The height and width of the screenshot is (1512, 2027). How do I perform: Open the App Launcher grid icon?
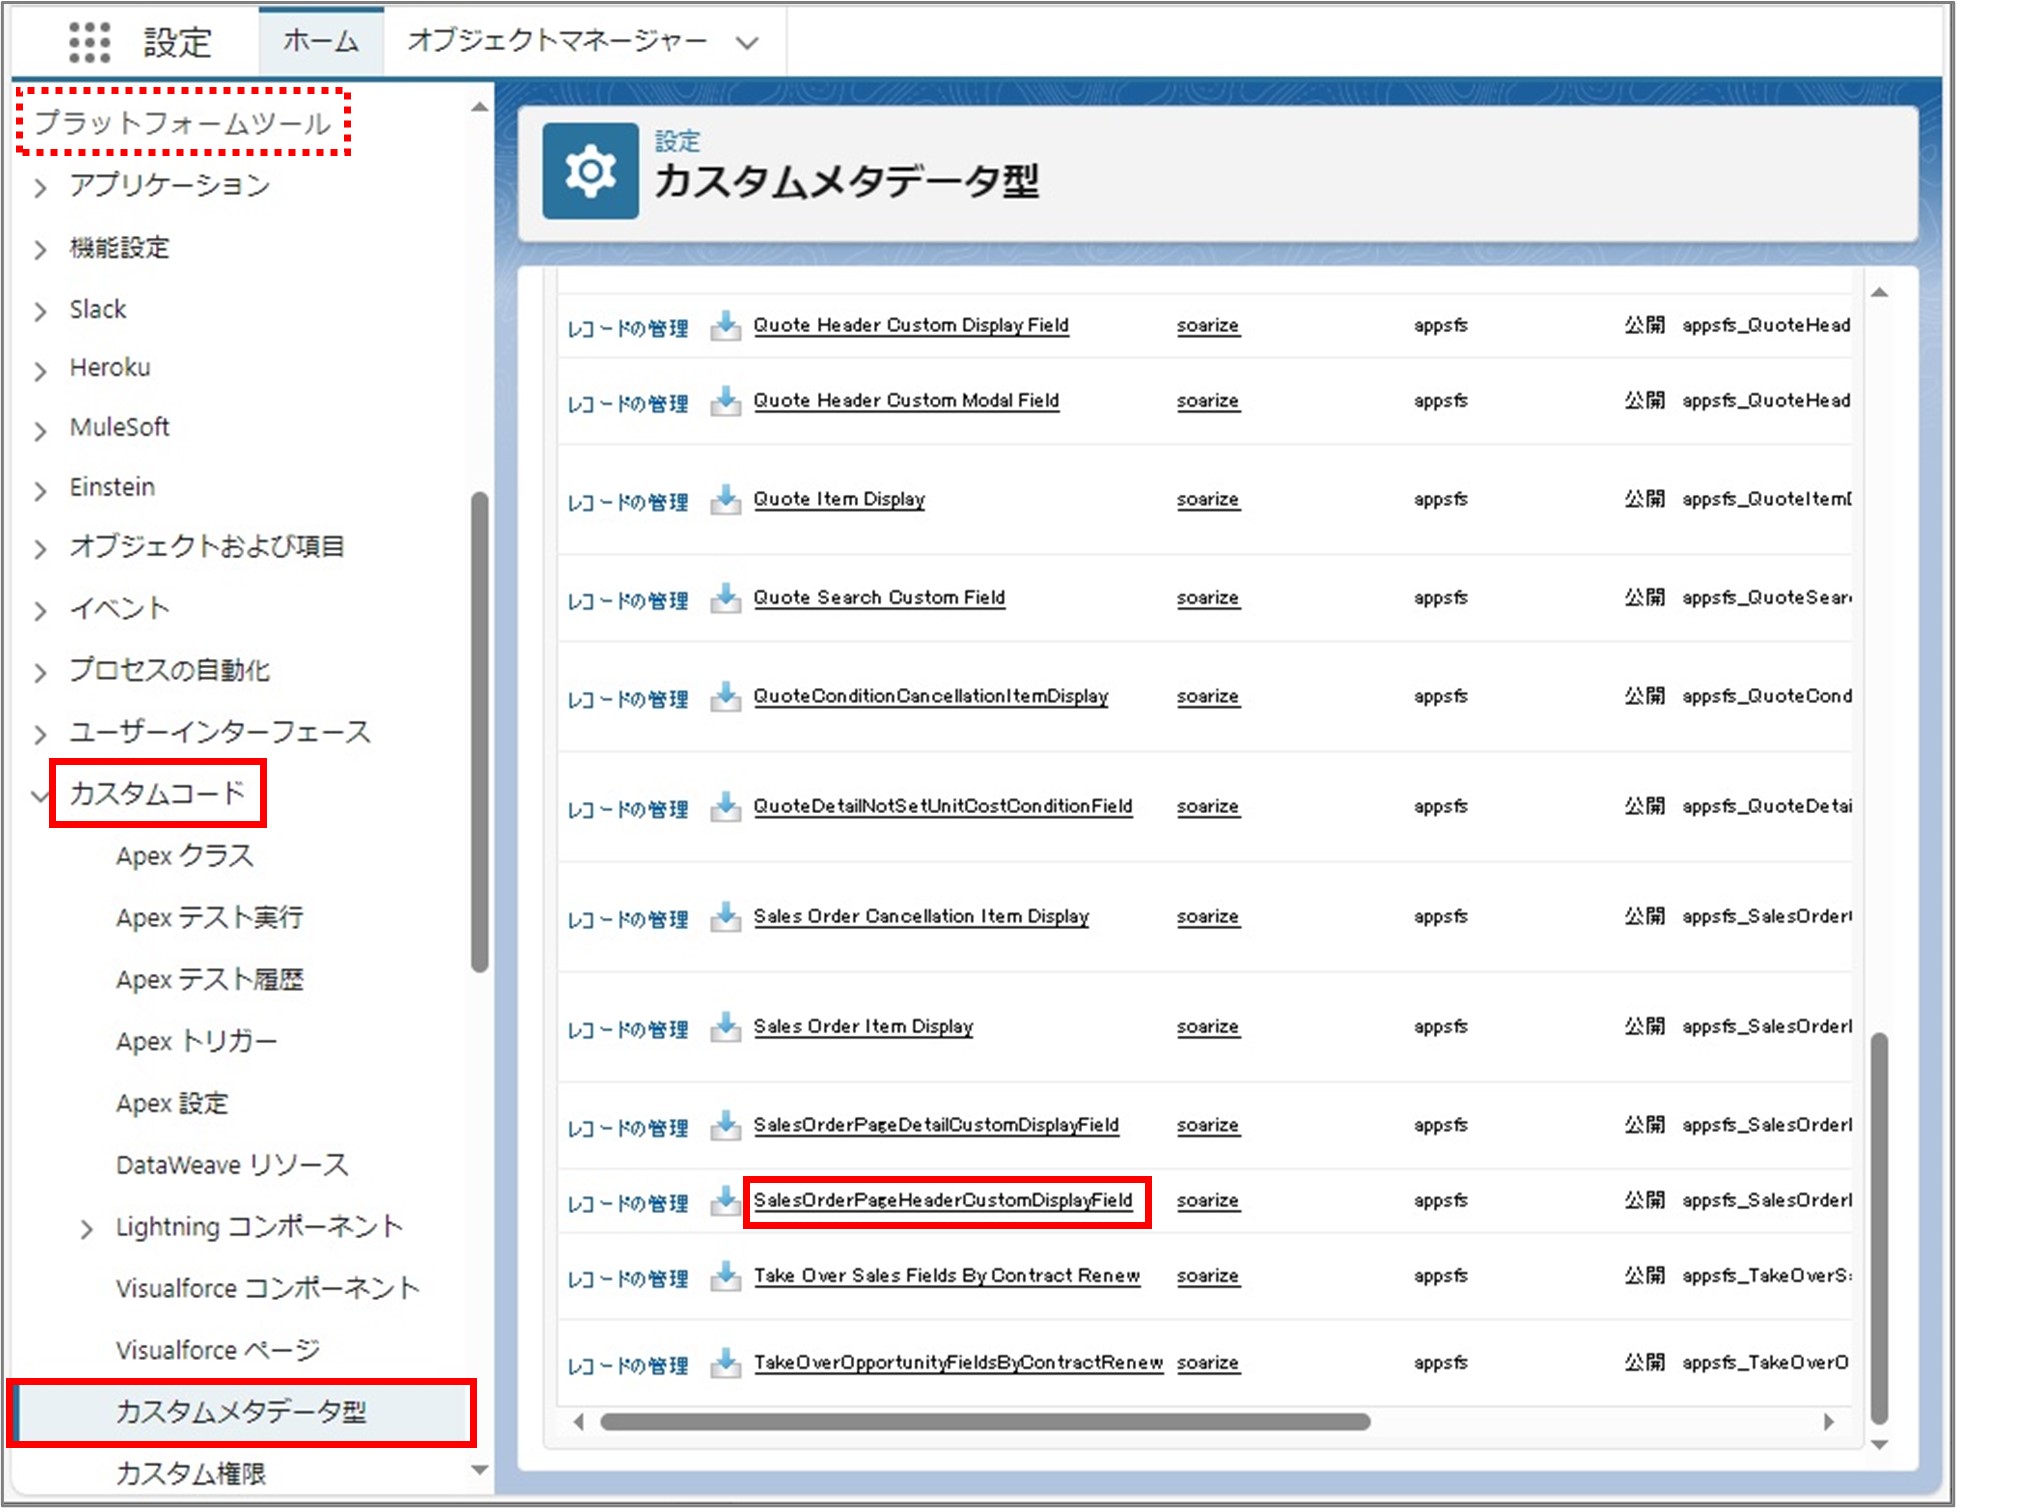pyautogui.click(x=89, y=41)
